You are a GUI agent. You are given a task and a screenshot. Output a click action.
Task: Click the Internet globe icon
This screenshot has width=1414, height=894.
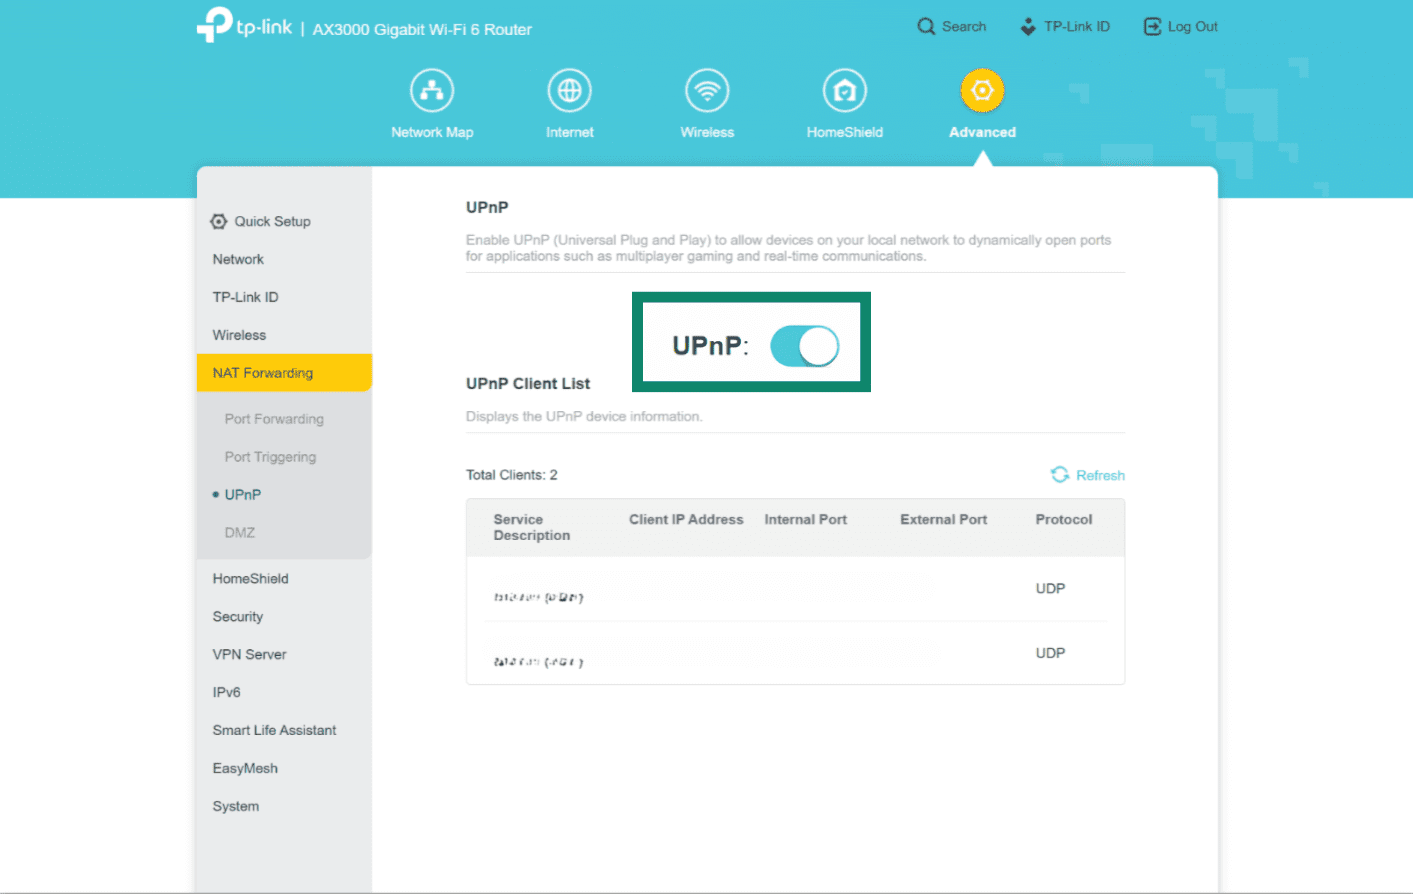(x=569, y=89)
